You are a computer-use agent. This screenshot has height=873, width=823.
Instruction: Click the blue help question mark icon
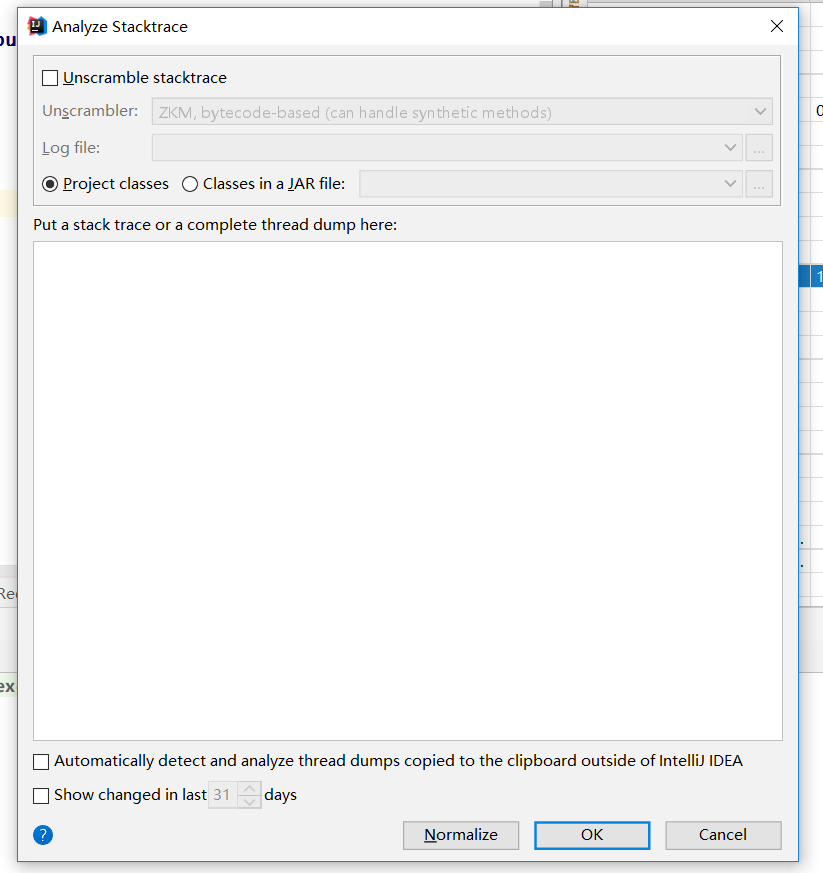[x=43, y=835]
